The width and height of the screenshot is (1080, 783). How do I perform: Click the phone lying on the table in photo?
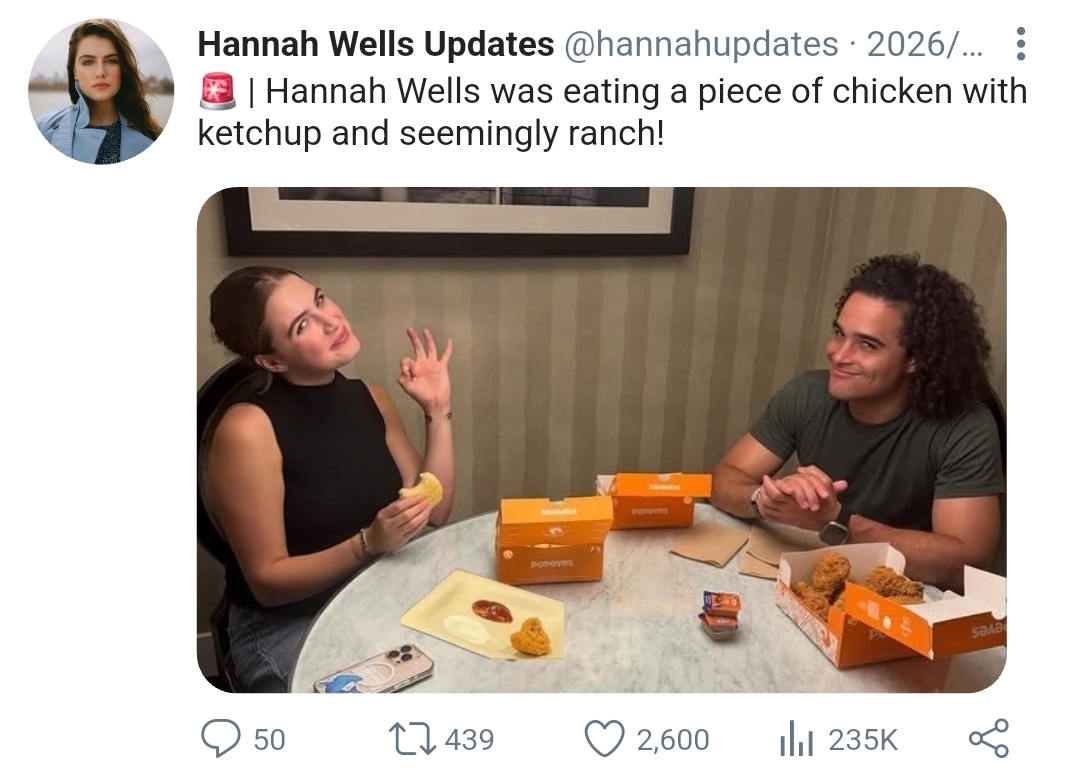(x=374, y=669)
